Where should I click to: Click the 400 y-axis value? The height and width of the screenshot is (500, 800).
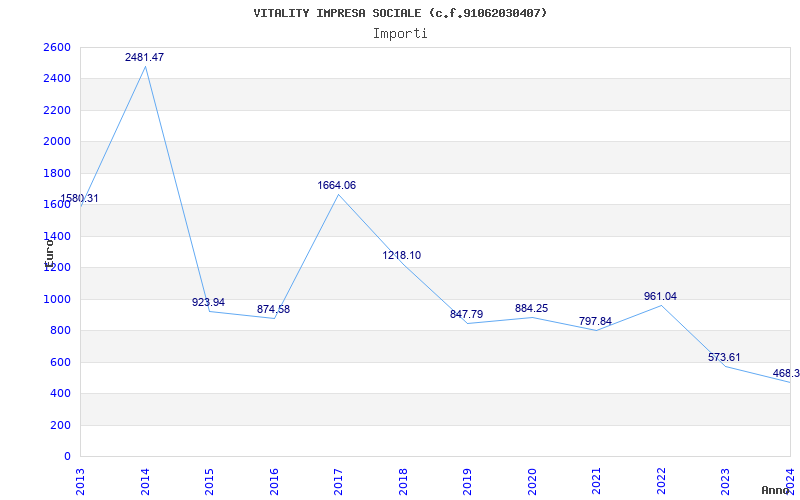click(x=61, y=393)
